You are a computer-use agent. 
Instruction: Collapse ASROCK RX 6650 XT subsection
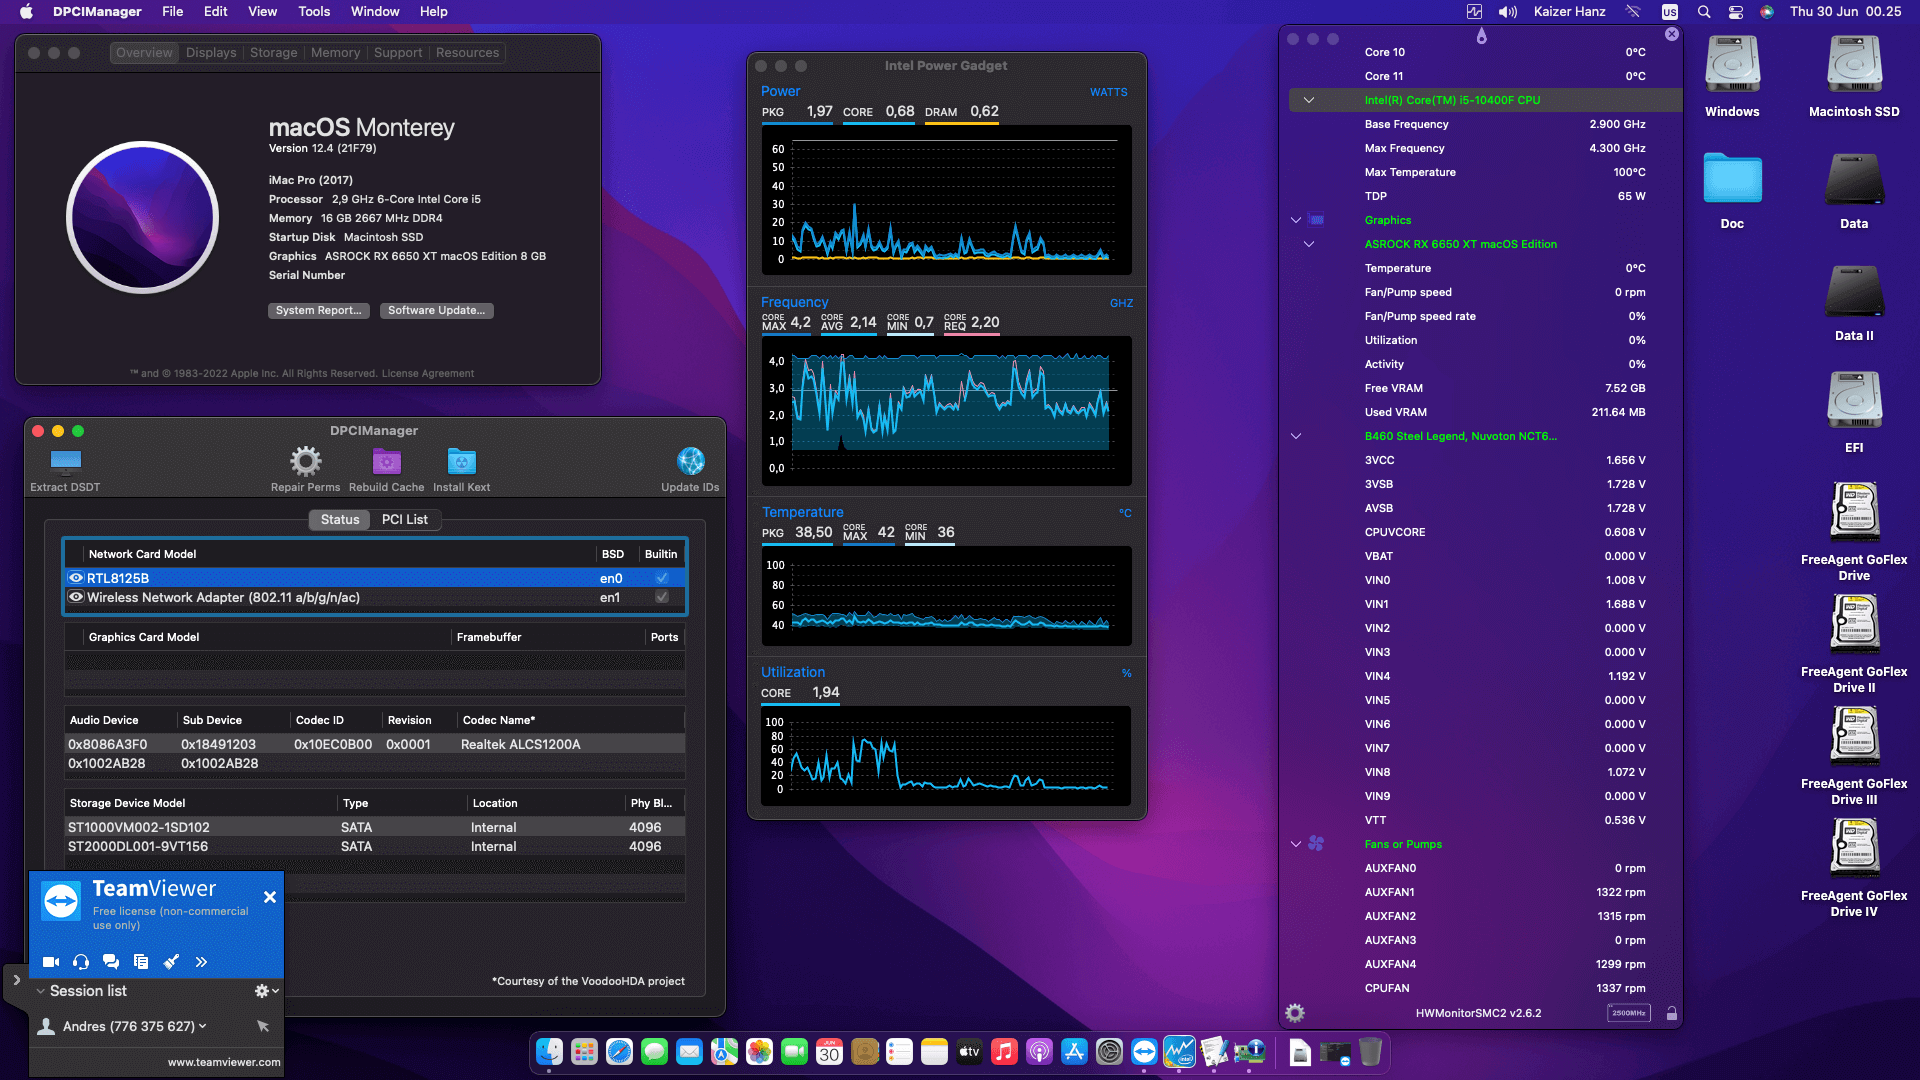coord(1308,244)
